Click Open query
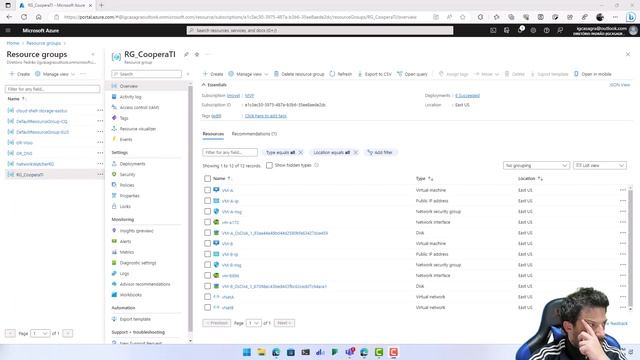Screen dimensions: 640x360 tap(412, 74)
